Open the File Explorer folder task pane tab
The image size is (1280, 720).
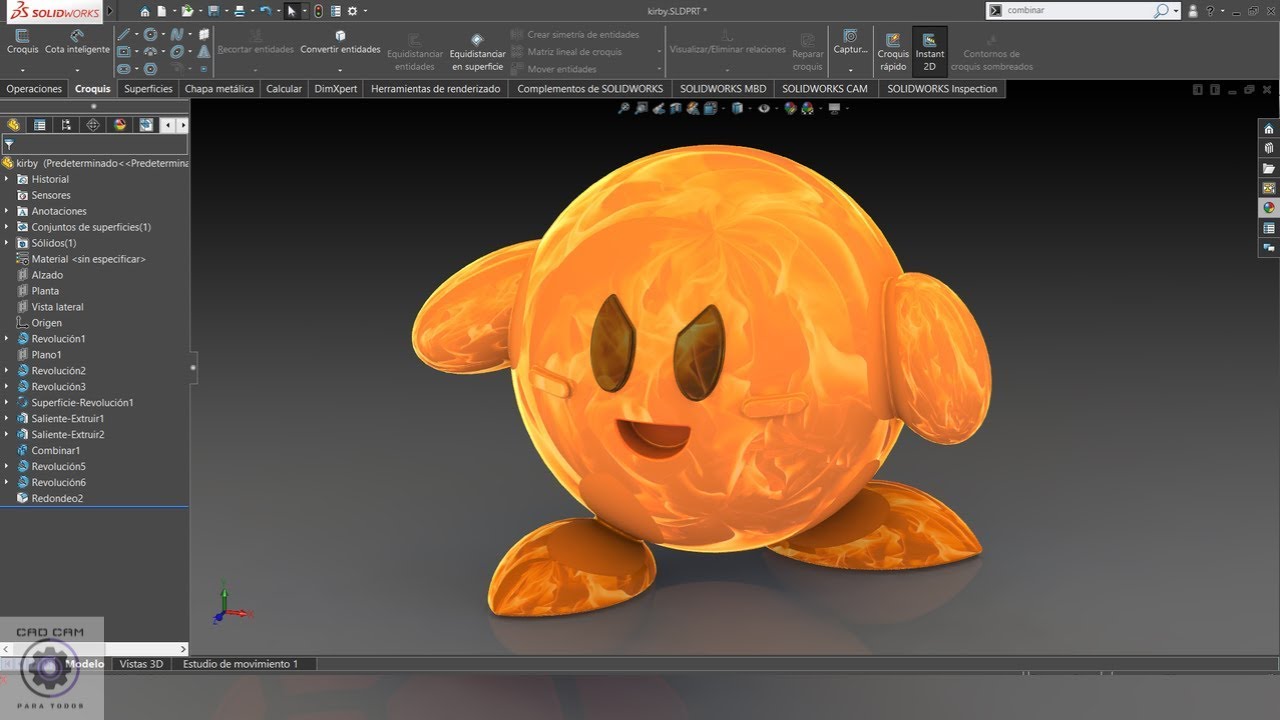click(x=1269, y=168)
